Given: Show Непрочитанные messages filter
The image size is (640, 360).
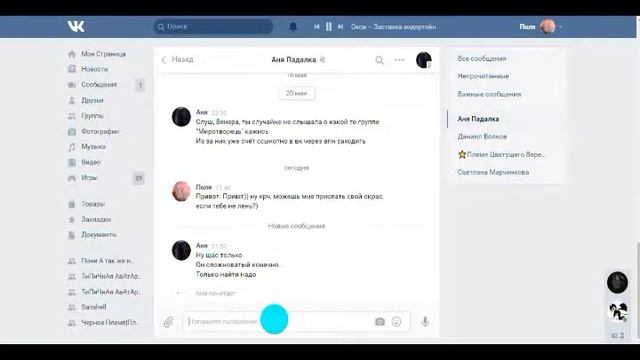Looking at the screenshot, I should (x=483, y=76).
